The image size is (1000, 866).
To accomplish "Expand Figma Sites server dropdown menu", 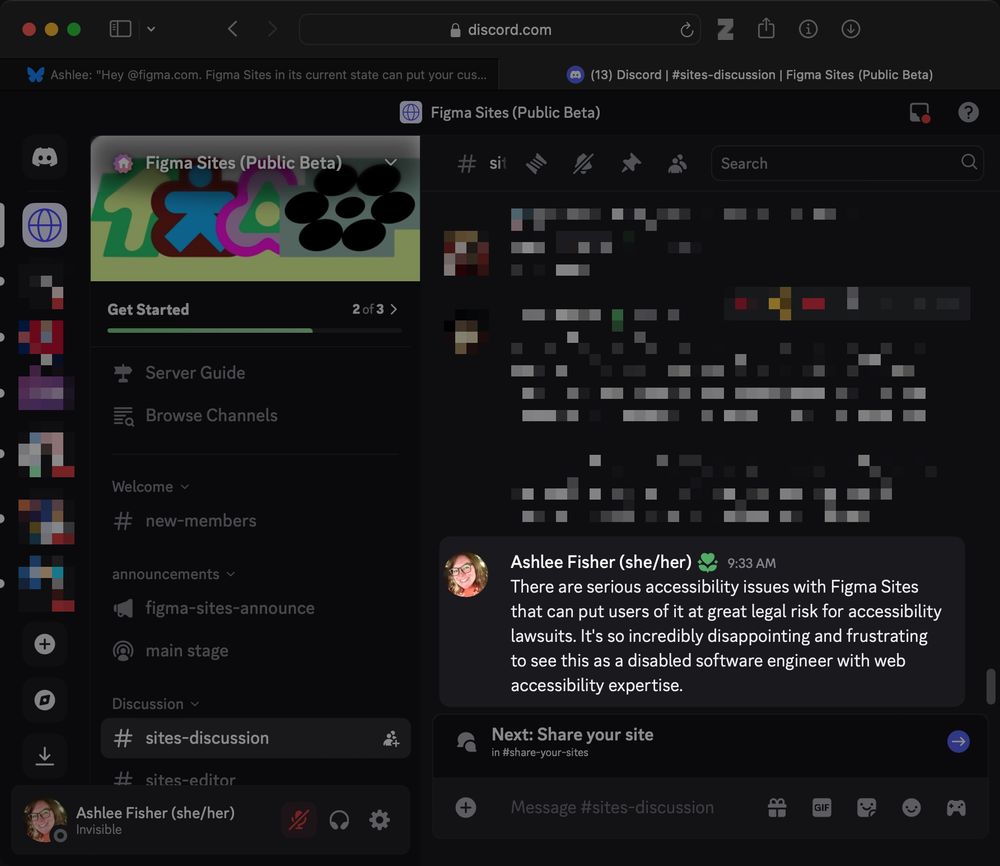I will [391, 162].
